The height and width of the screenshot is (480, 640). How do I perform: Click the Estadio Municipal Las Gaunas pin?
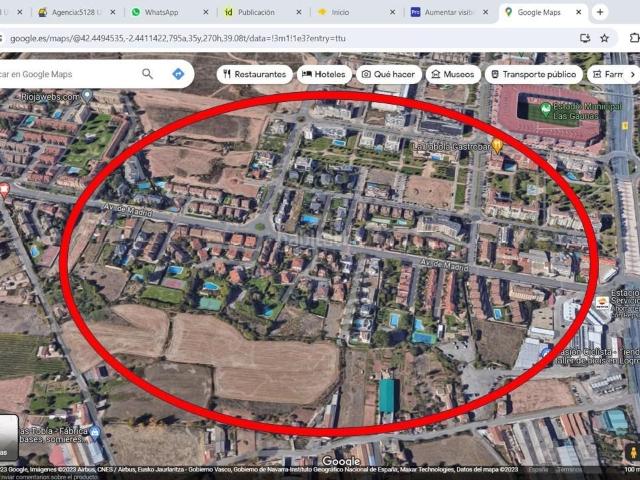[545, 109]
